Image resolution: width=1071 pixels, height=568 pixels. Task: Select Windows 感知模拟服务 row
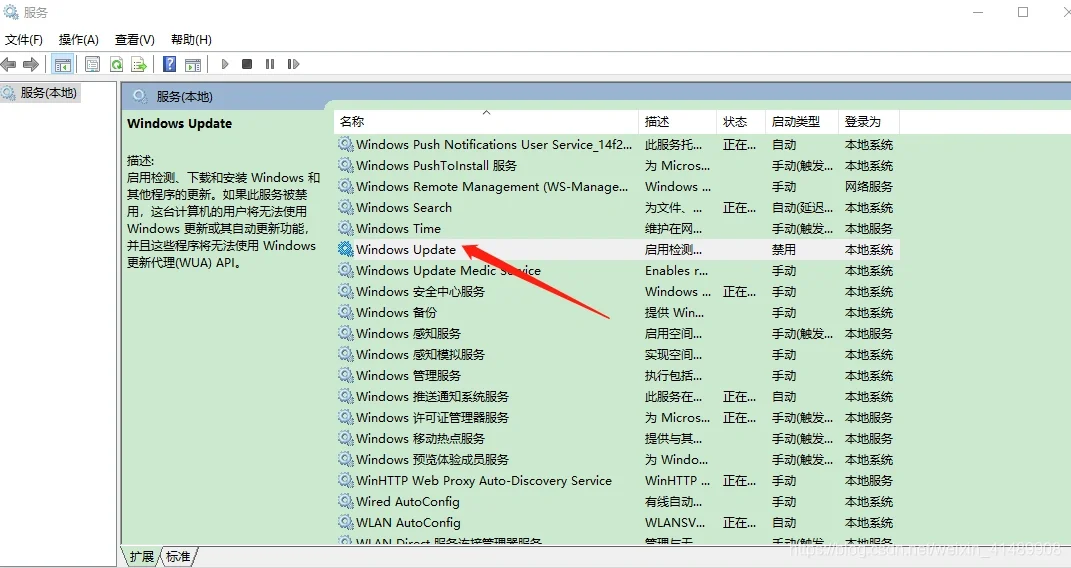point(617,355)
